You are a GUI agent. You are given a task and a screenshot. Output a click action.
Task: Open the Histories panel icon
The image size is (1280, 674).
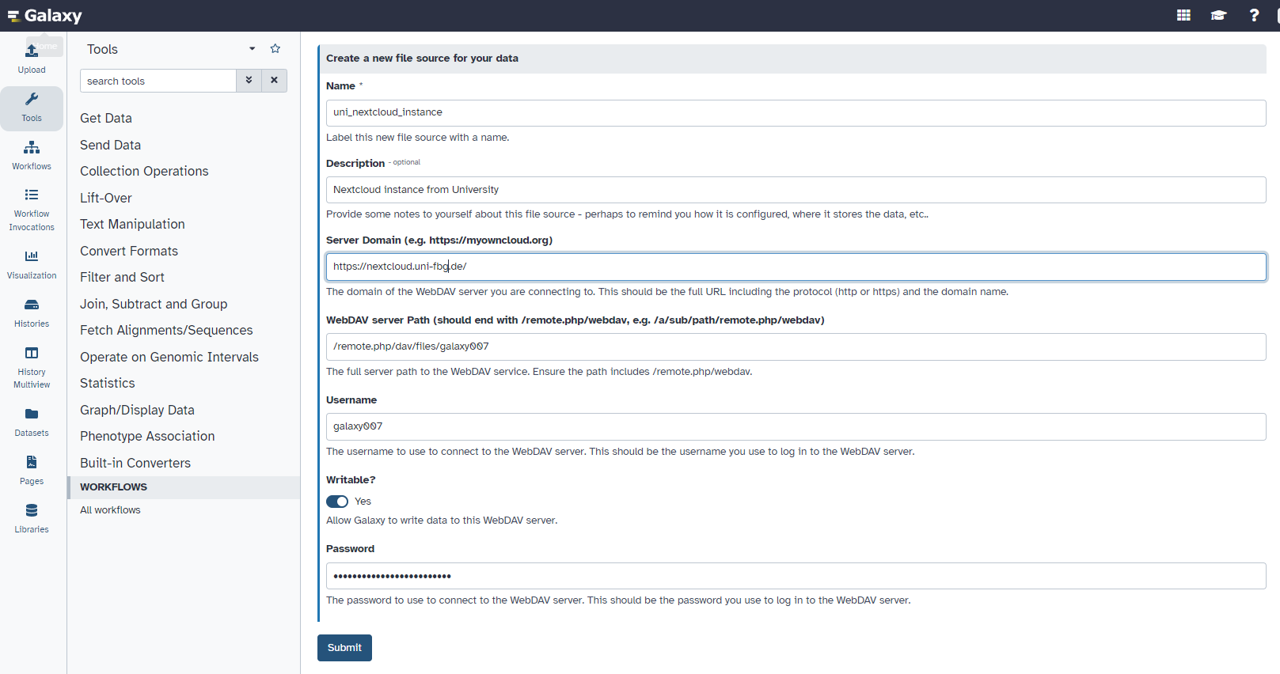tap(31, 312)
